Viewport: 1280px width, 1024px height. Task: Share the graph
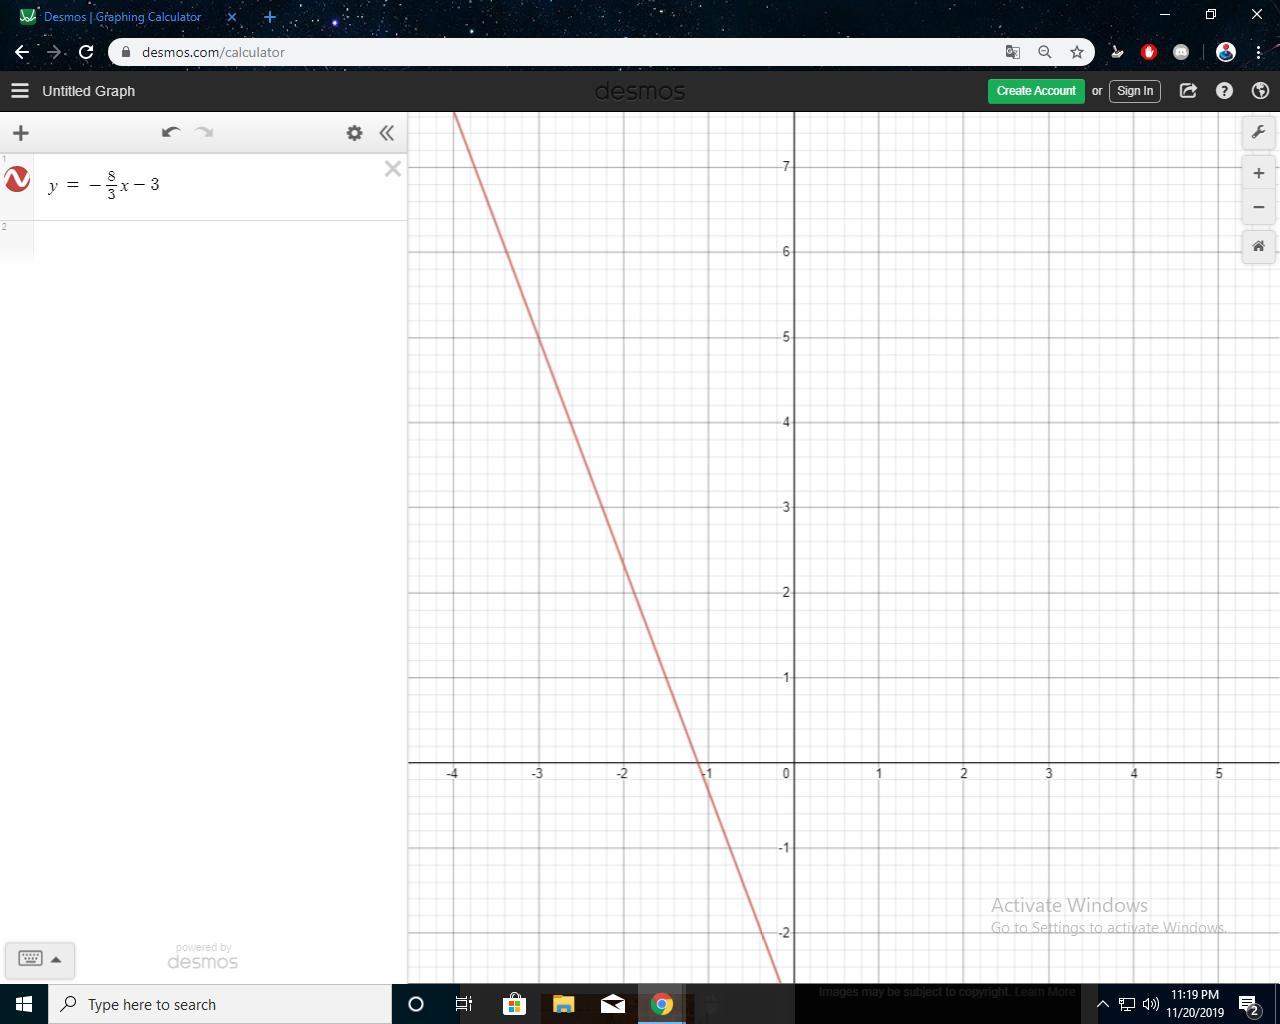[x=1188, y=91]
